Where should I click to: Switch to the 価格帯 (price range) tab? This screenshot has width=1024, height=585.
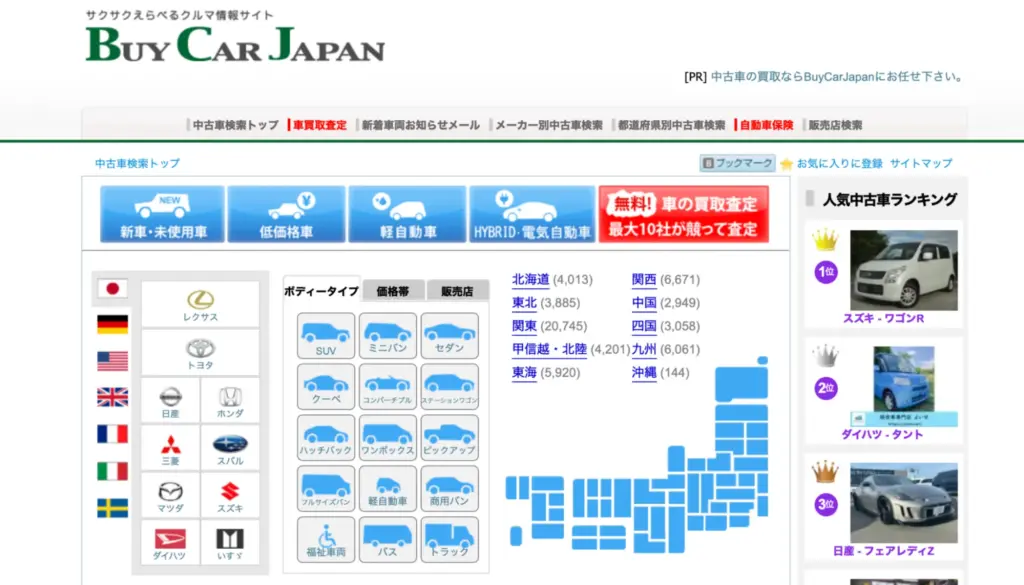[x=394, y=288]
